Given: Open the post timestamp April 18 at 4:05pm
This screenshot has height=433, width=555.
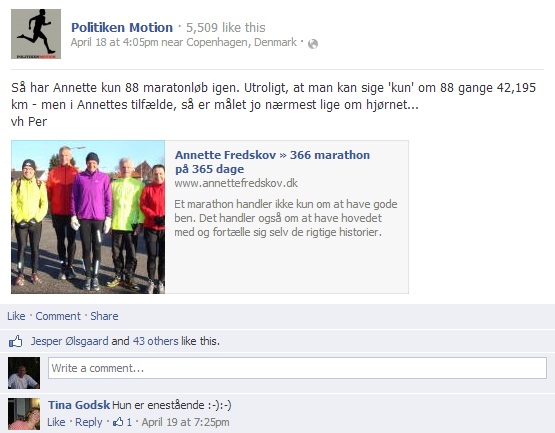Looking at the screenshot, I should pos(114,42).
